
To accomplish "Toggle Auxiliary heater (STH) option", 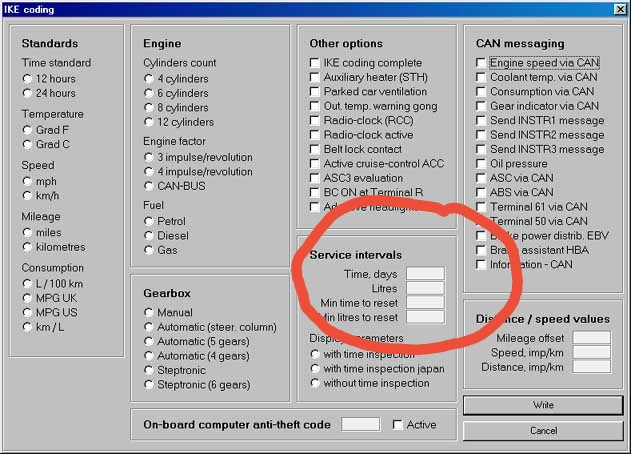I will coord(315,77).
